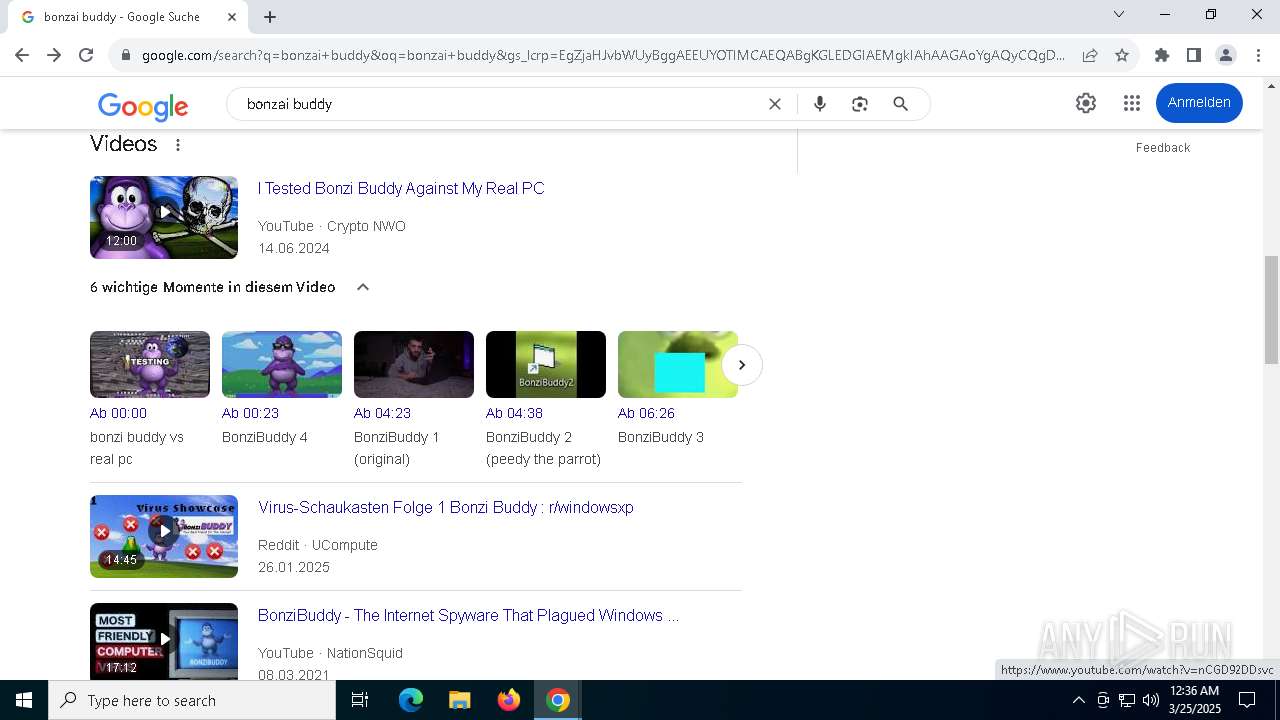Close the bonzai buddy Google Suche tab

[x=232, y=16]
